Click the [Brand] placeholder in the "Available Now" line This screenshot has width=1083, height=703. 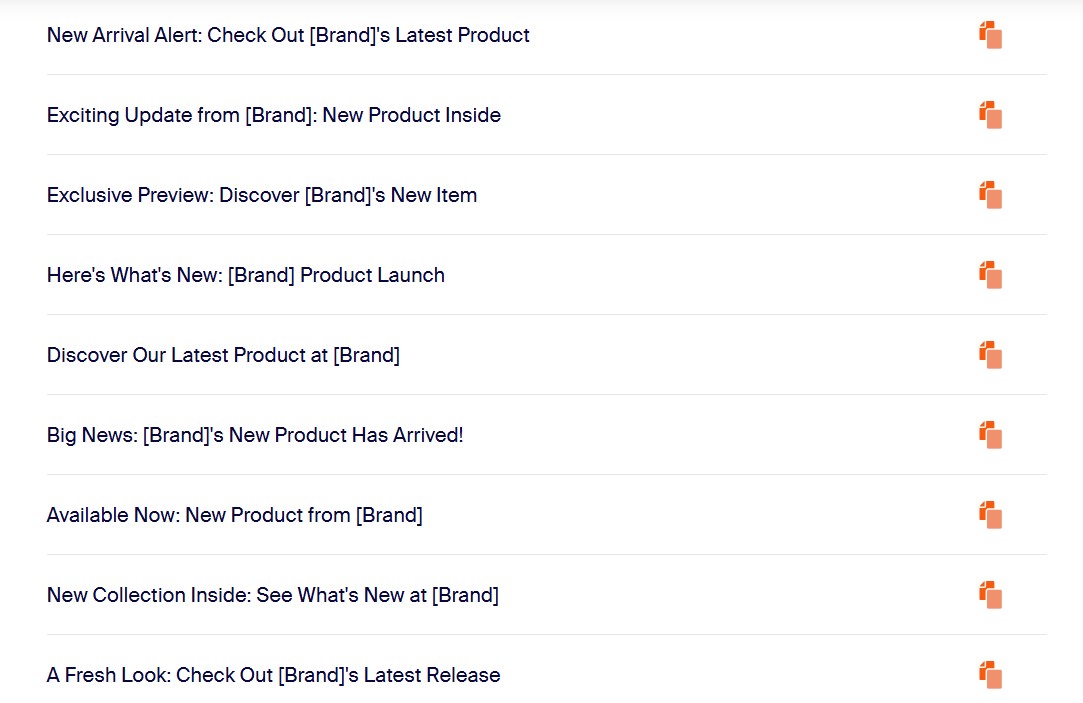coord(390,515)
